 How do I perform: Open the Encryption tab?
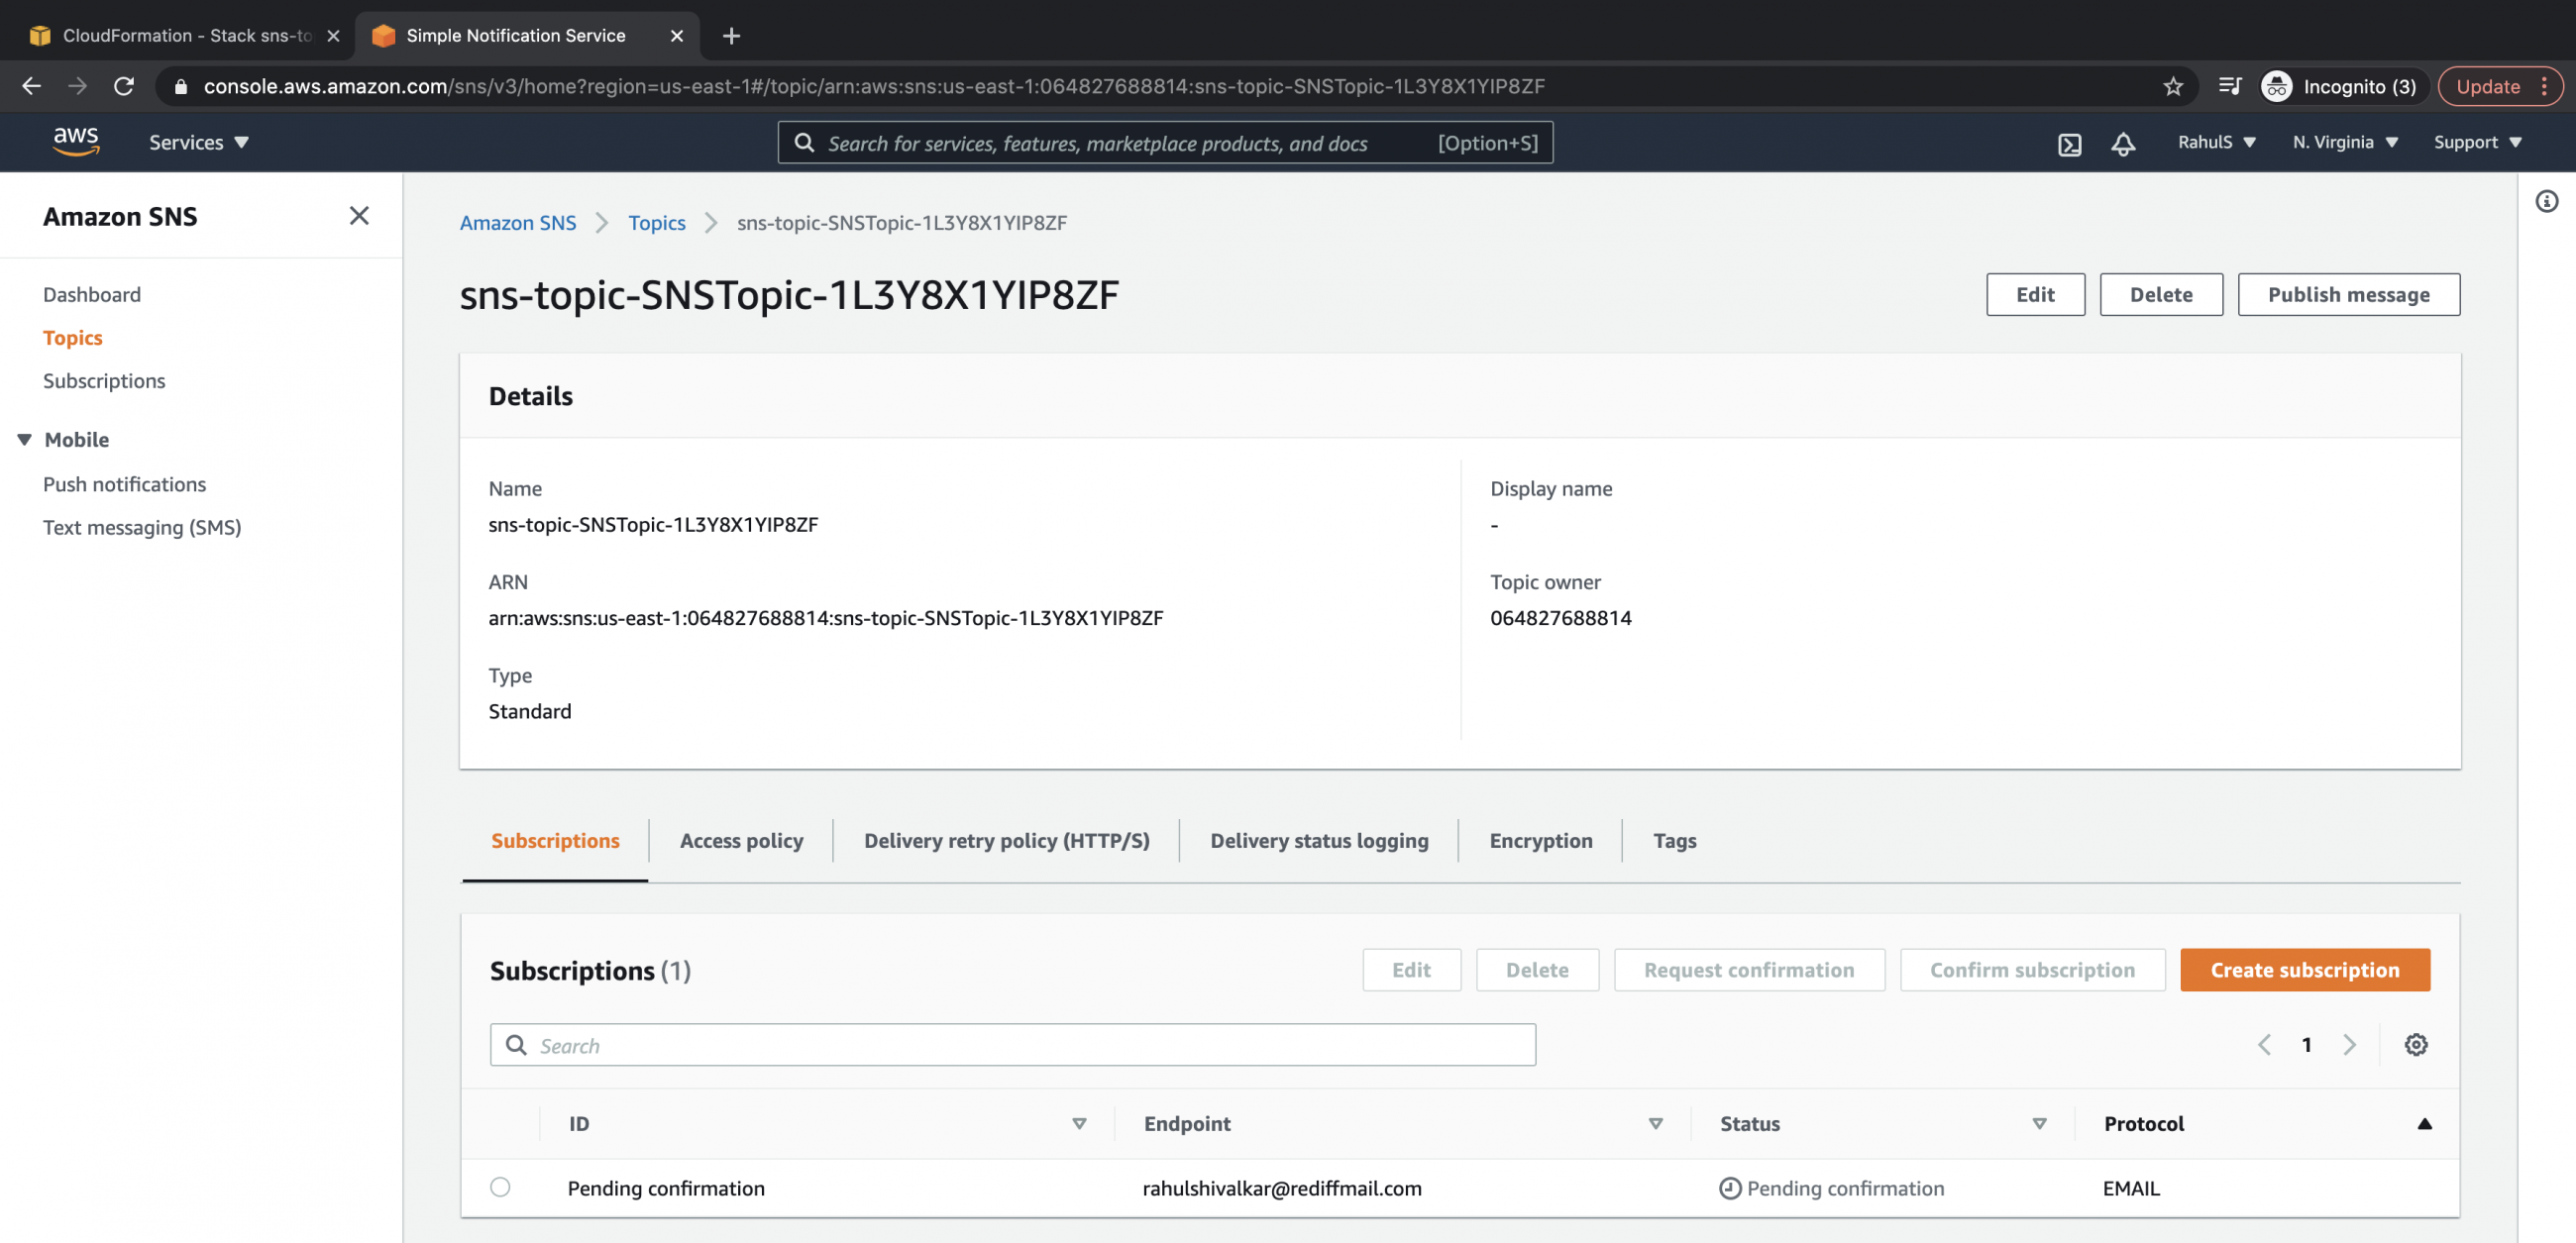coord(1540,840)
